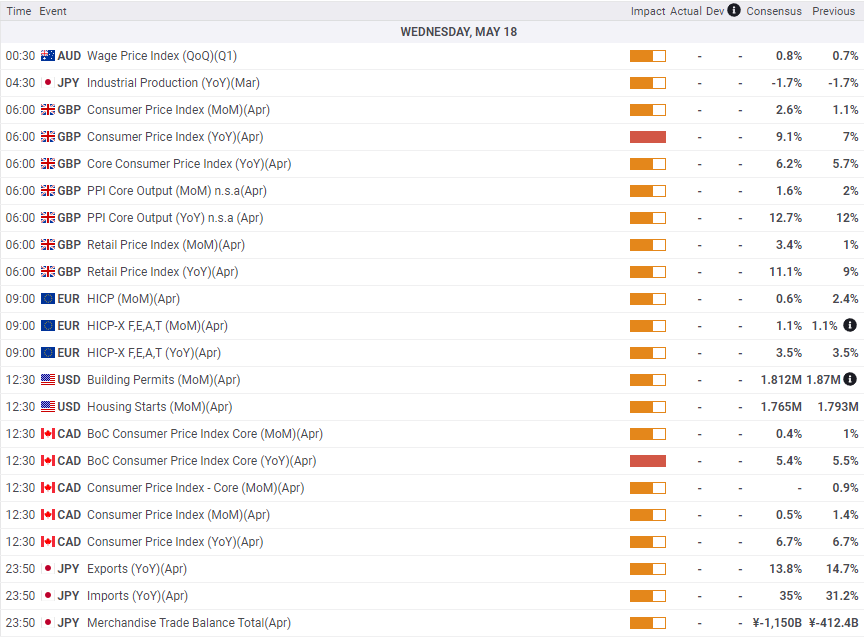864x637 pixels.
Task: Click the UK flag beside Consumer Price Index (MoM)
Action: [x=48, y=110]
